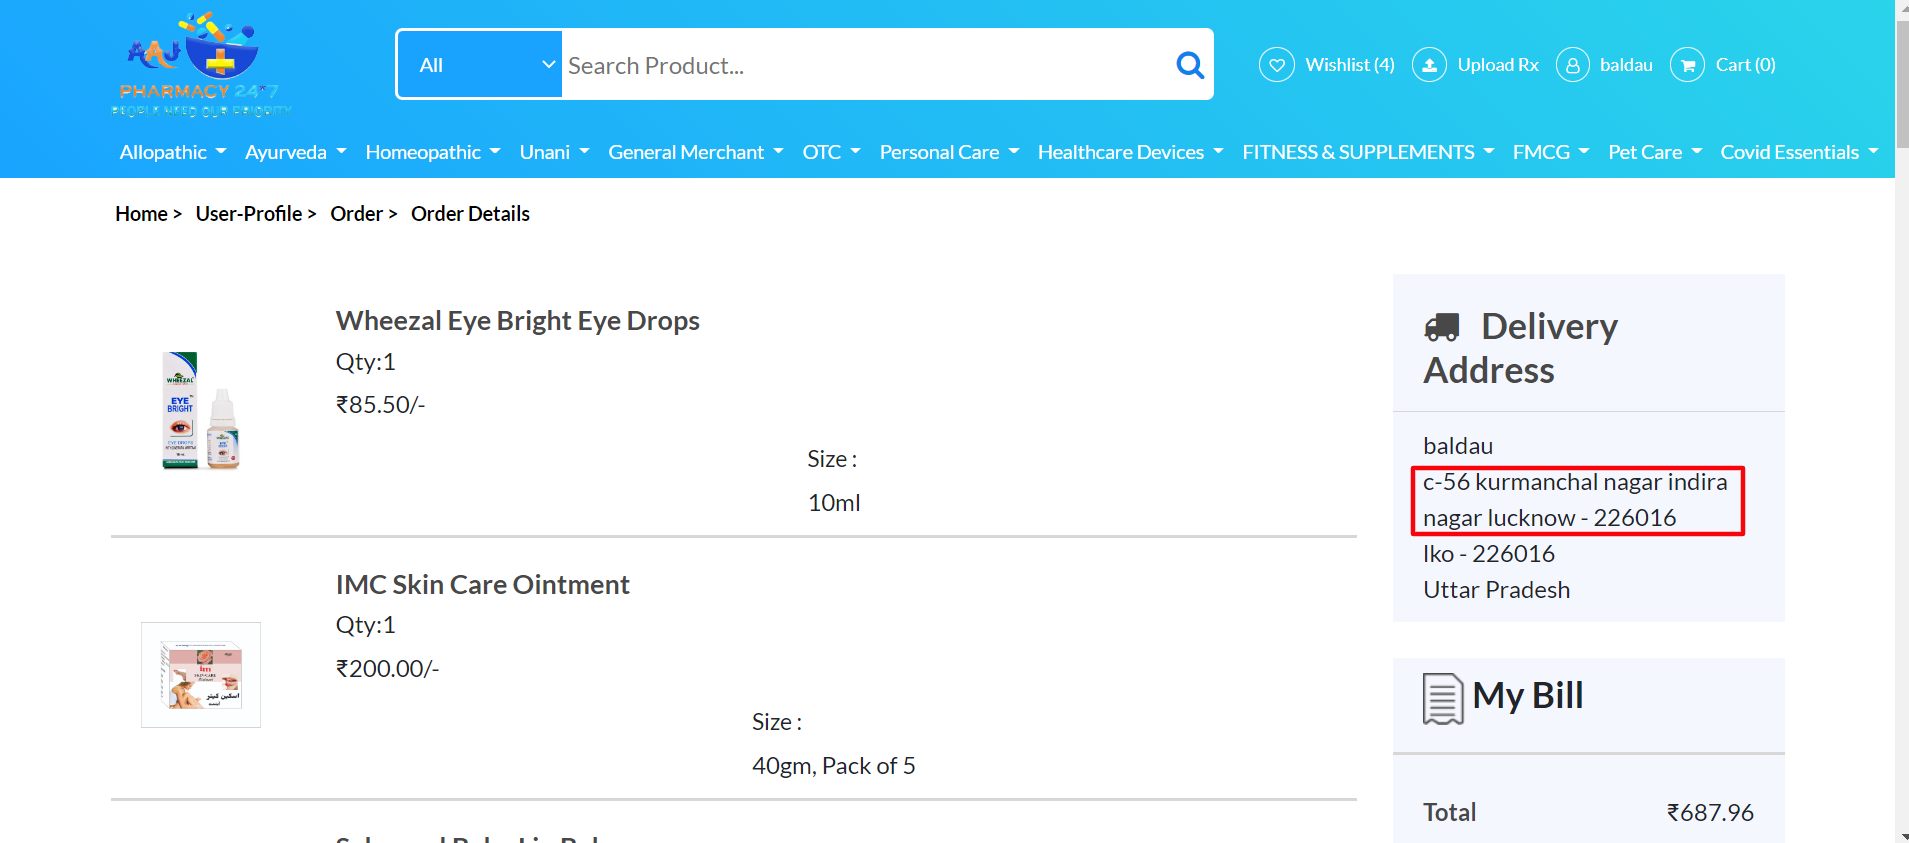1909x843 pixels.
Task: Click the Pharmacy 24*7 logo
Action: pos(200,65)
